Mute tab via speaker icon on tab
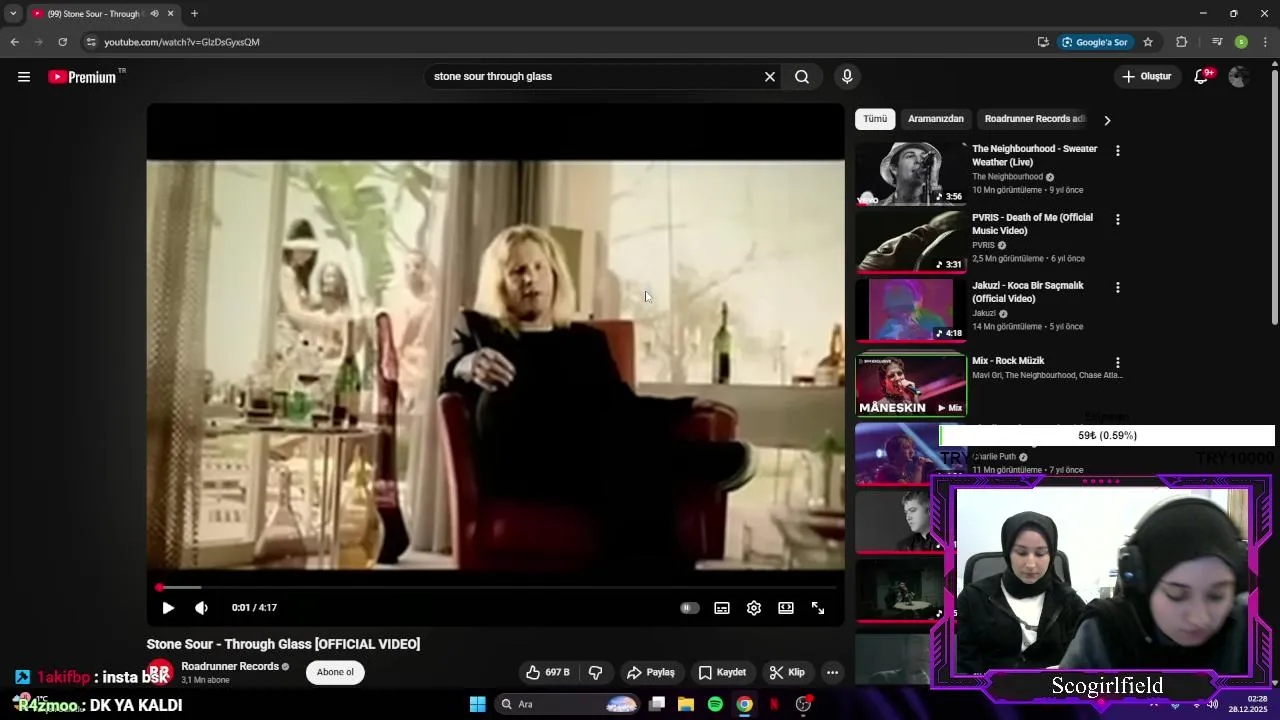 [x=154, y=14]
